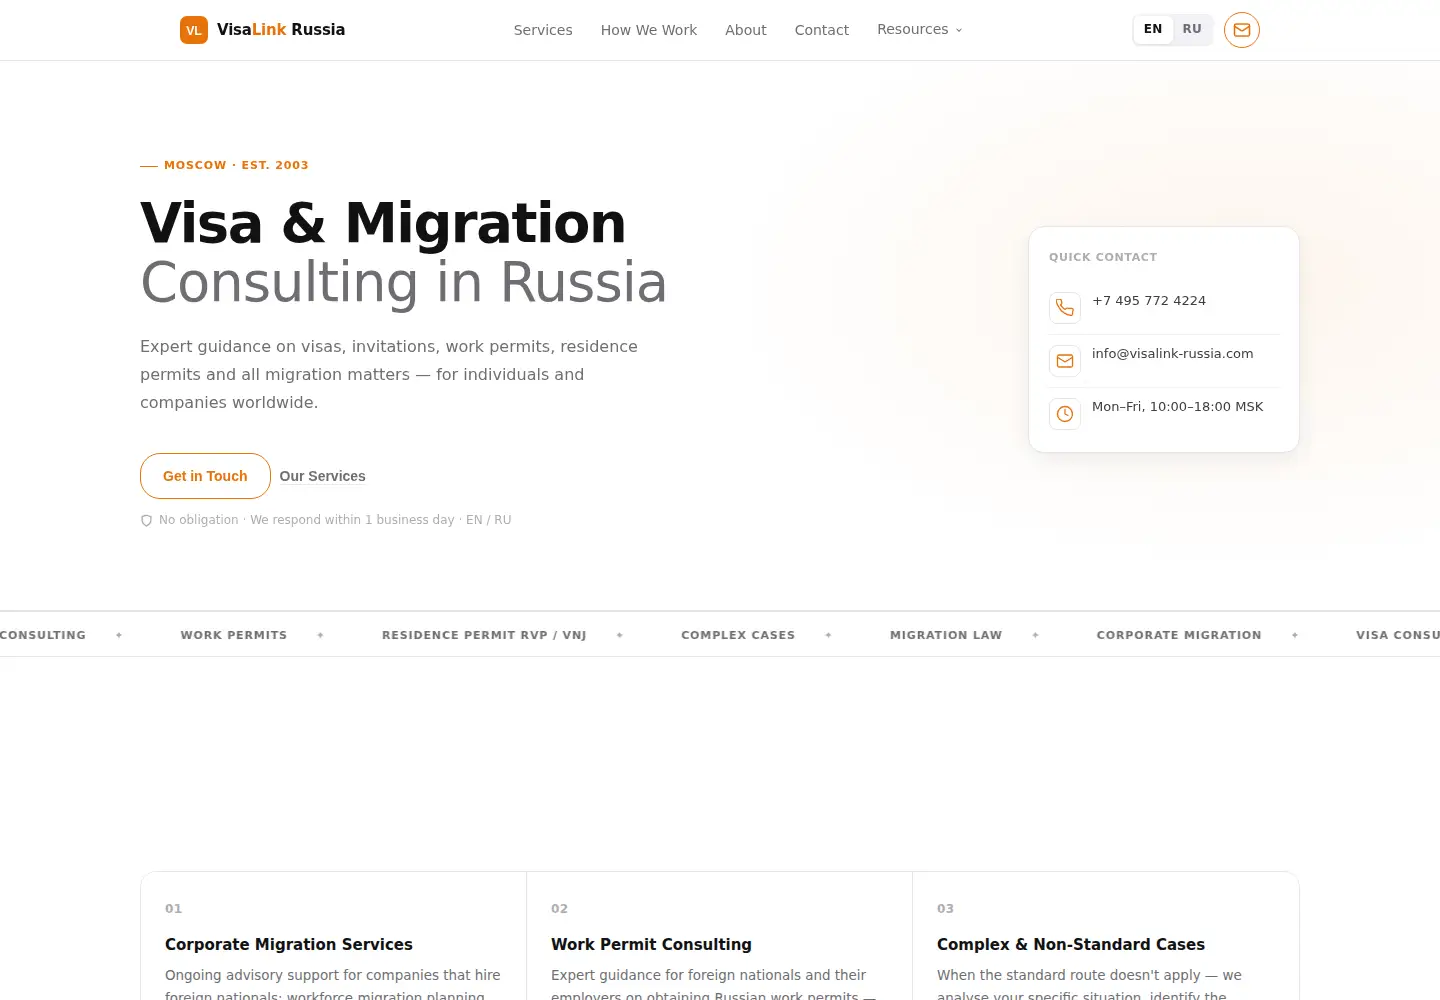Go to How We Work section
The width and height of the screenshot is (1440, 1000).
pyautogui.click(x=649, y=30)
